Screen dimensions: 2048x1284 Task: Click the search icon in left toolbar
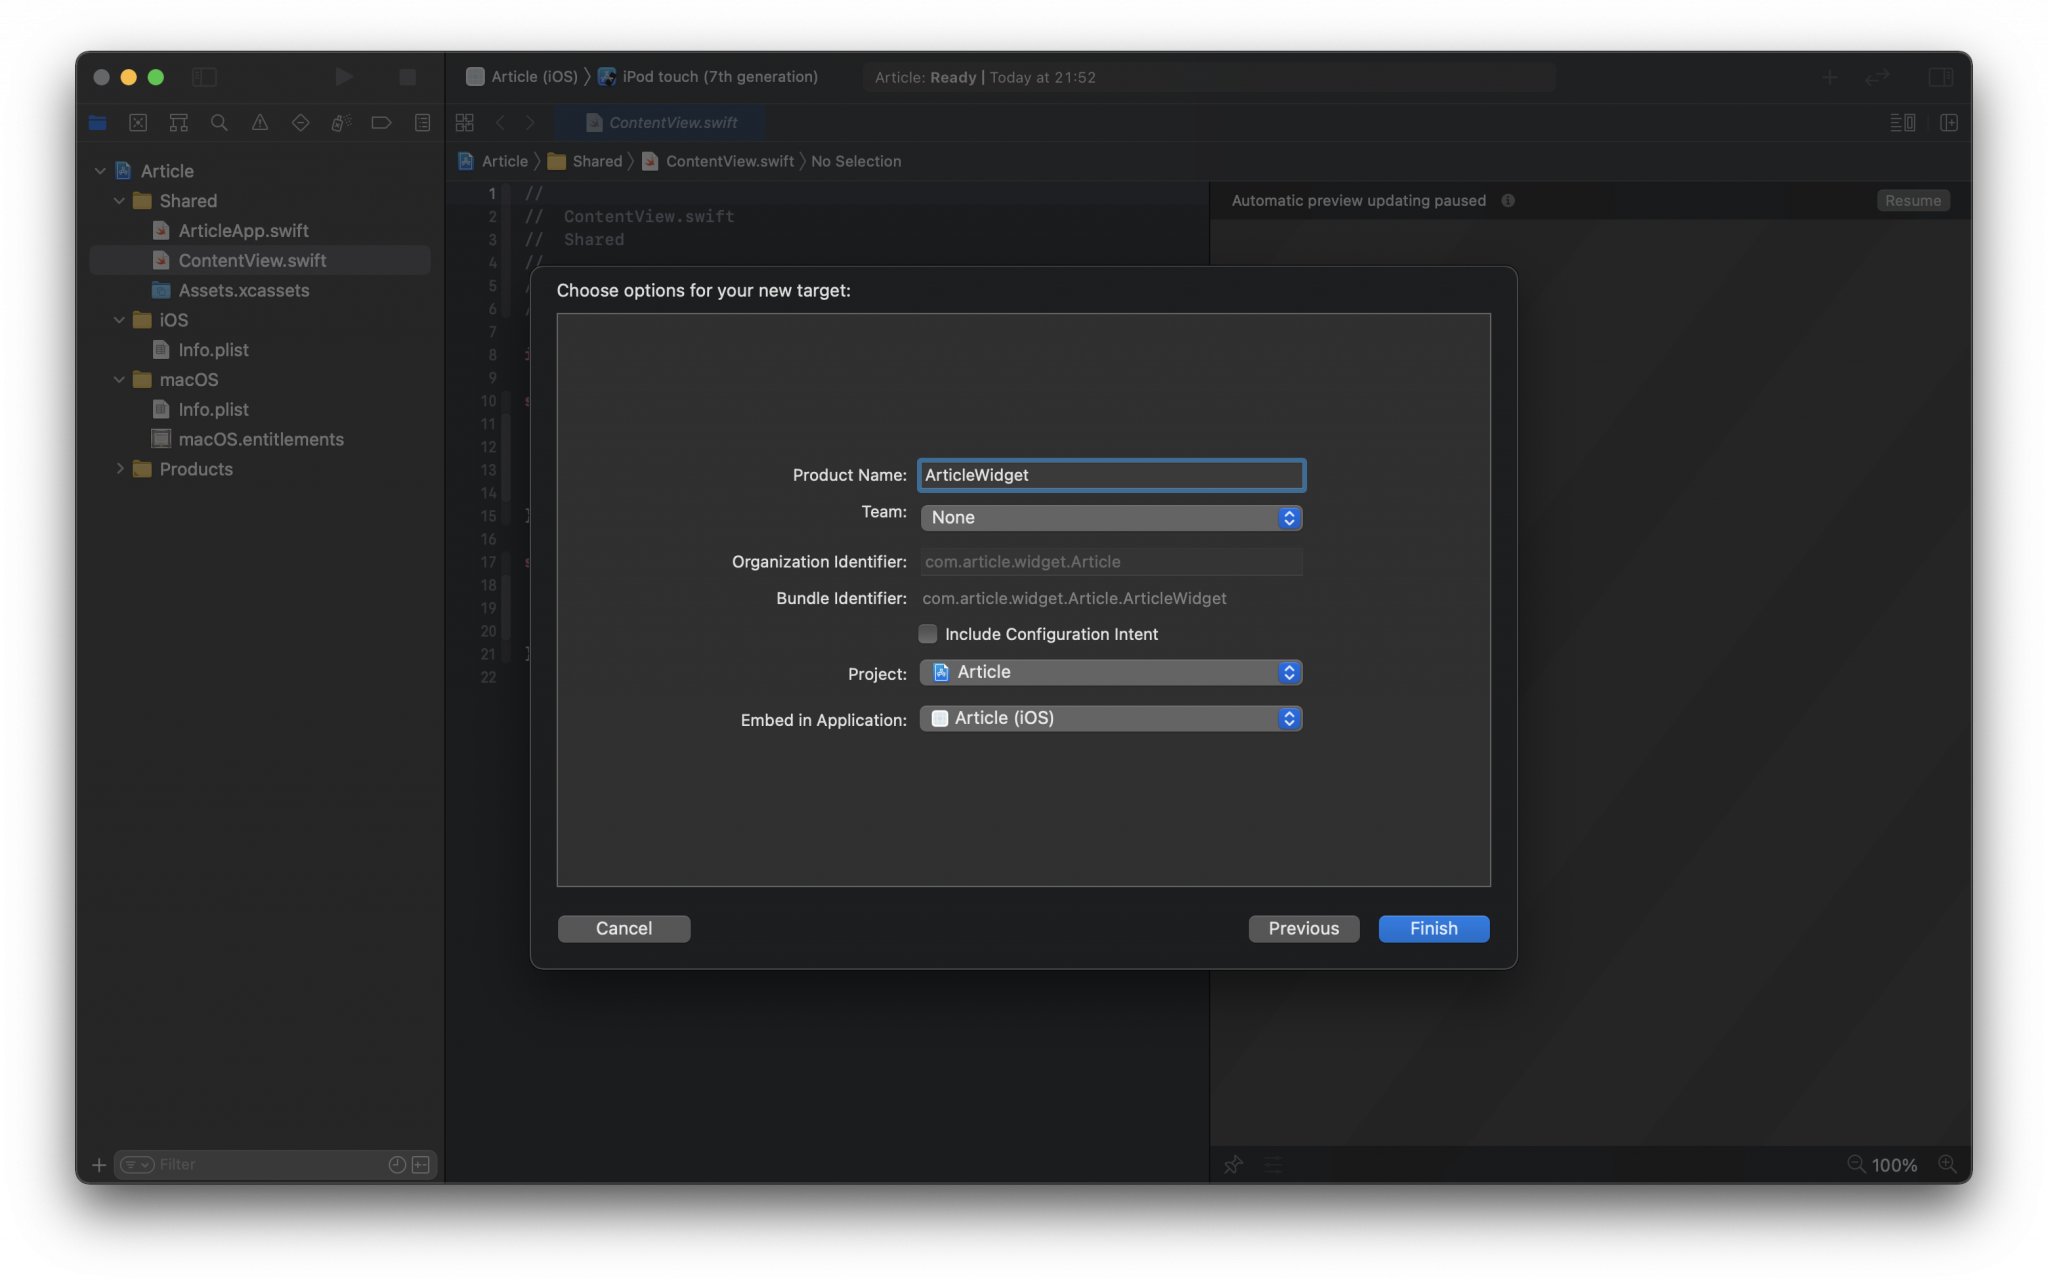click(x=217, y=123)
